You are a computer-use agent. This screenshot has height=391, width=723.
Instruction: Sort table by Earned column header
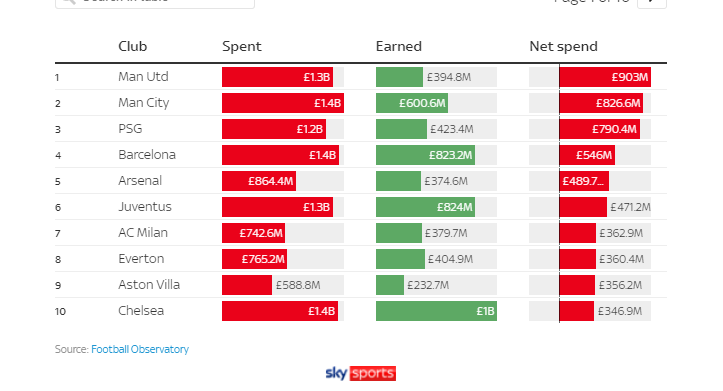tap(398, 46)
